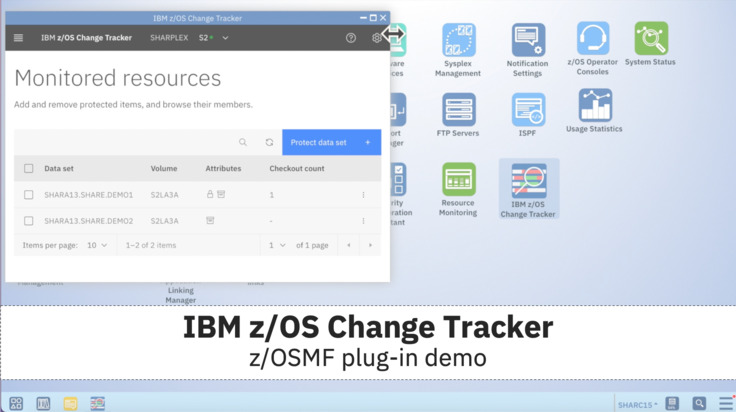736x412 pixels.
Task: Open the settings gear in Change Tracker
Action: pos(376,38)
